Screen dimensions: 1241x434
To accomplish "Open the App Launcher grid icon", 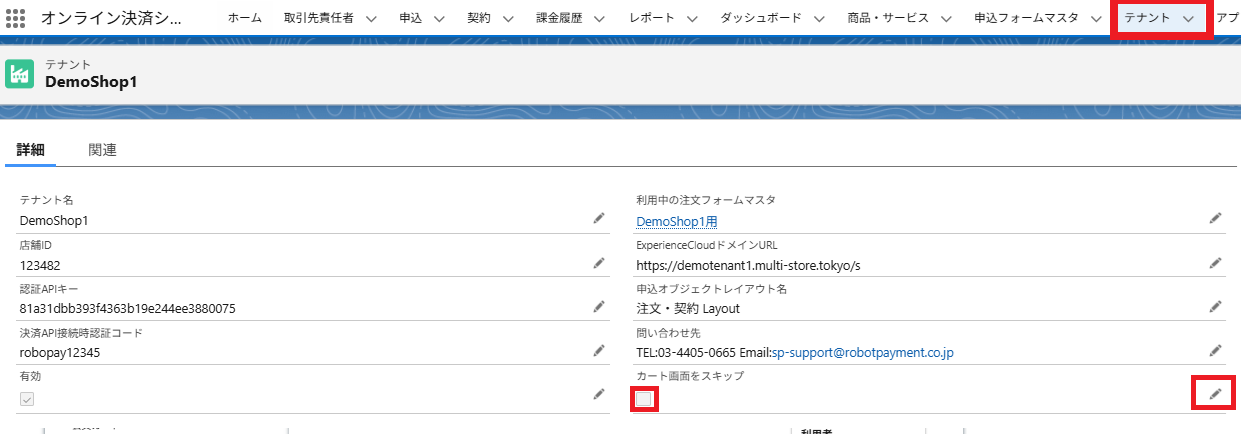I will [16, 18].
